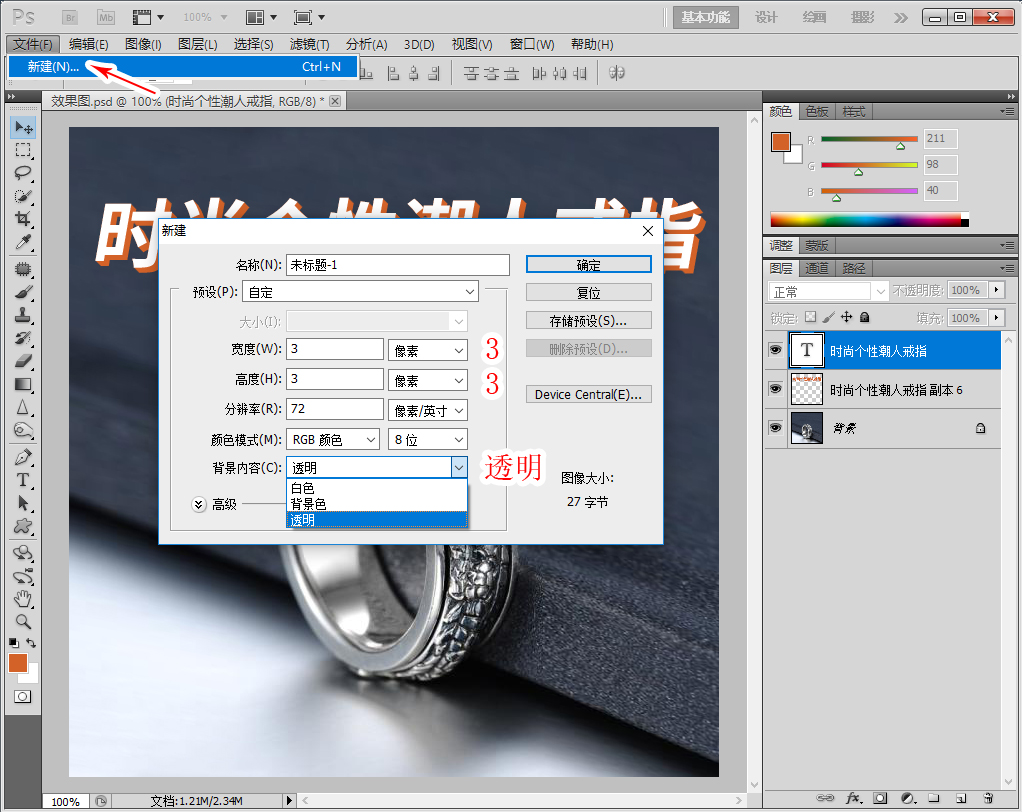The image size is (1022, 812).
Task: Select the Rectangular Marquee tool
Action: (23, 150)
